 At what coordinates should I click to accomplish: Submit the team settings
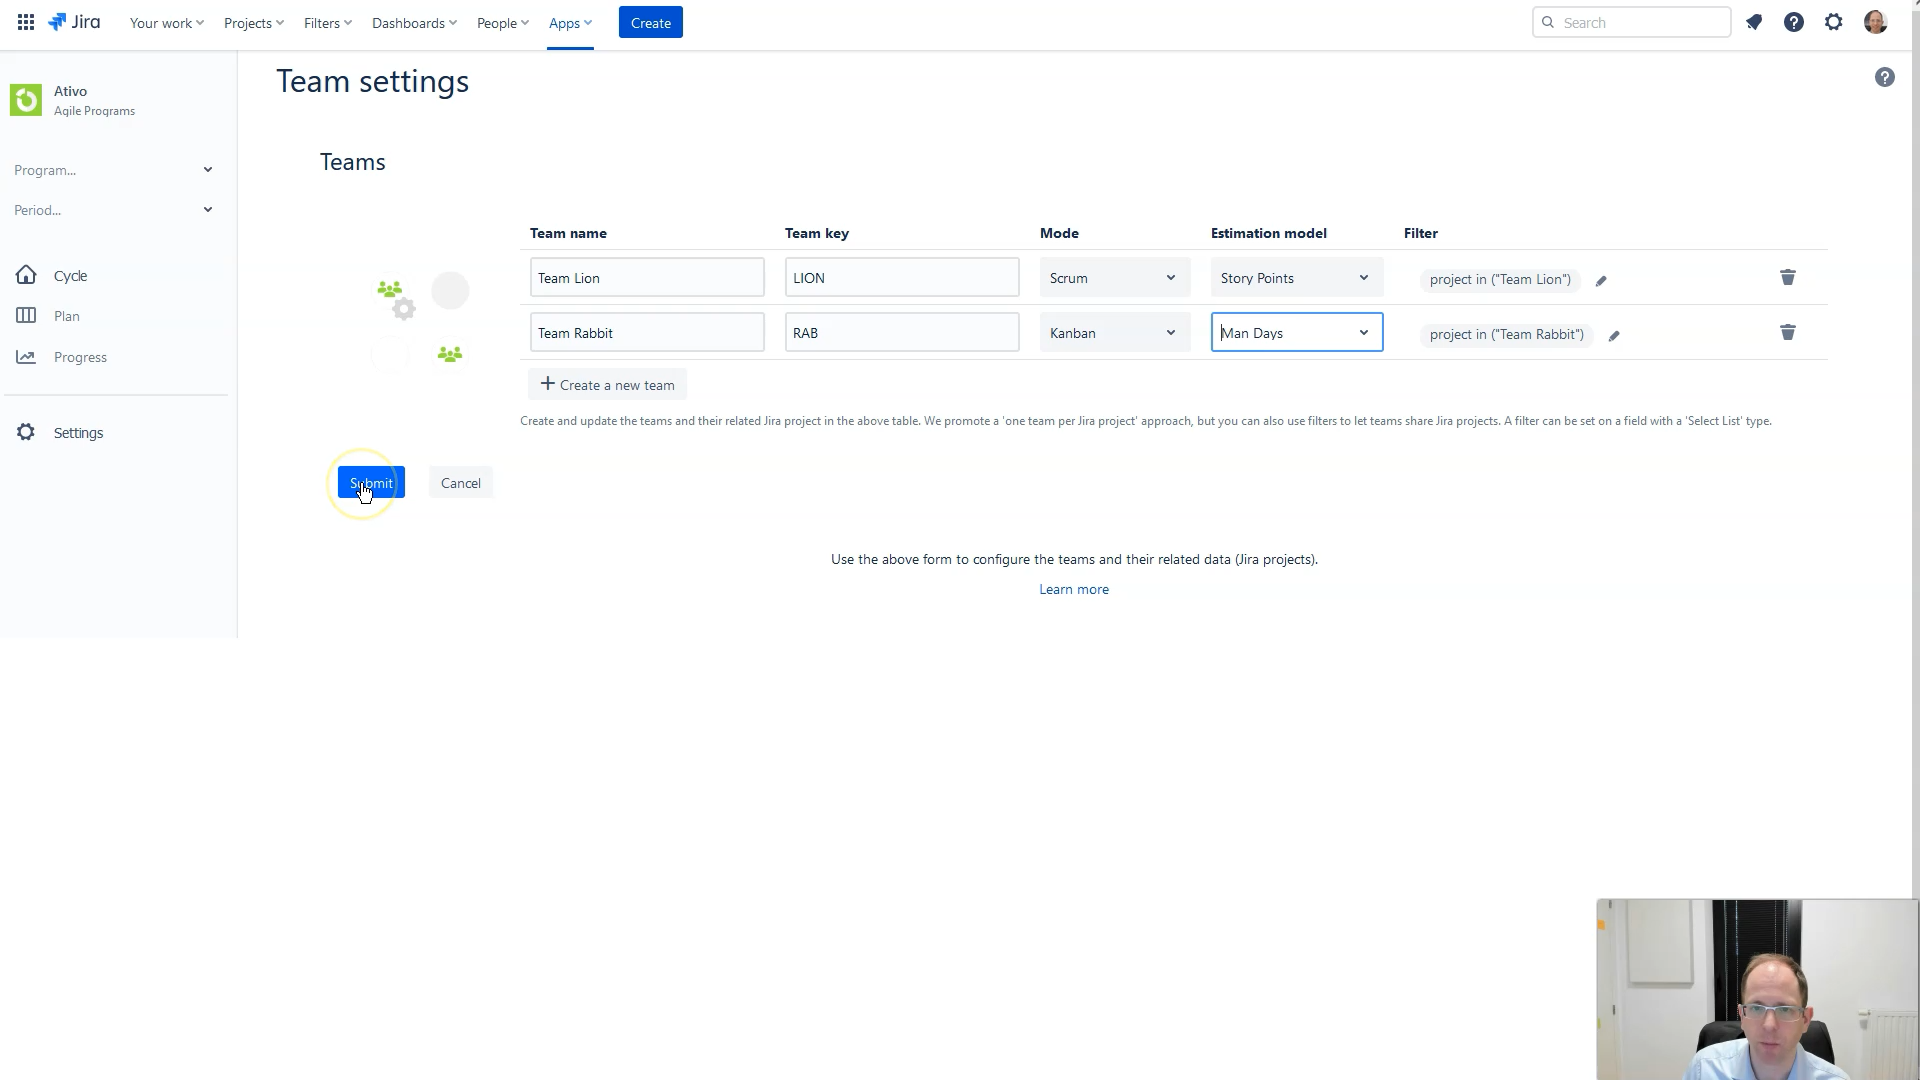point(371,483)
